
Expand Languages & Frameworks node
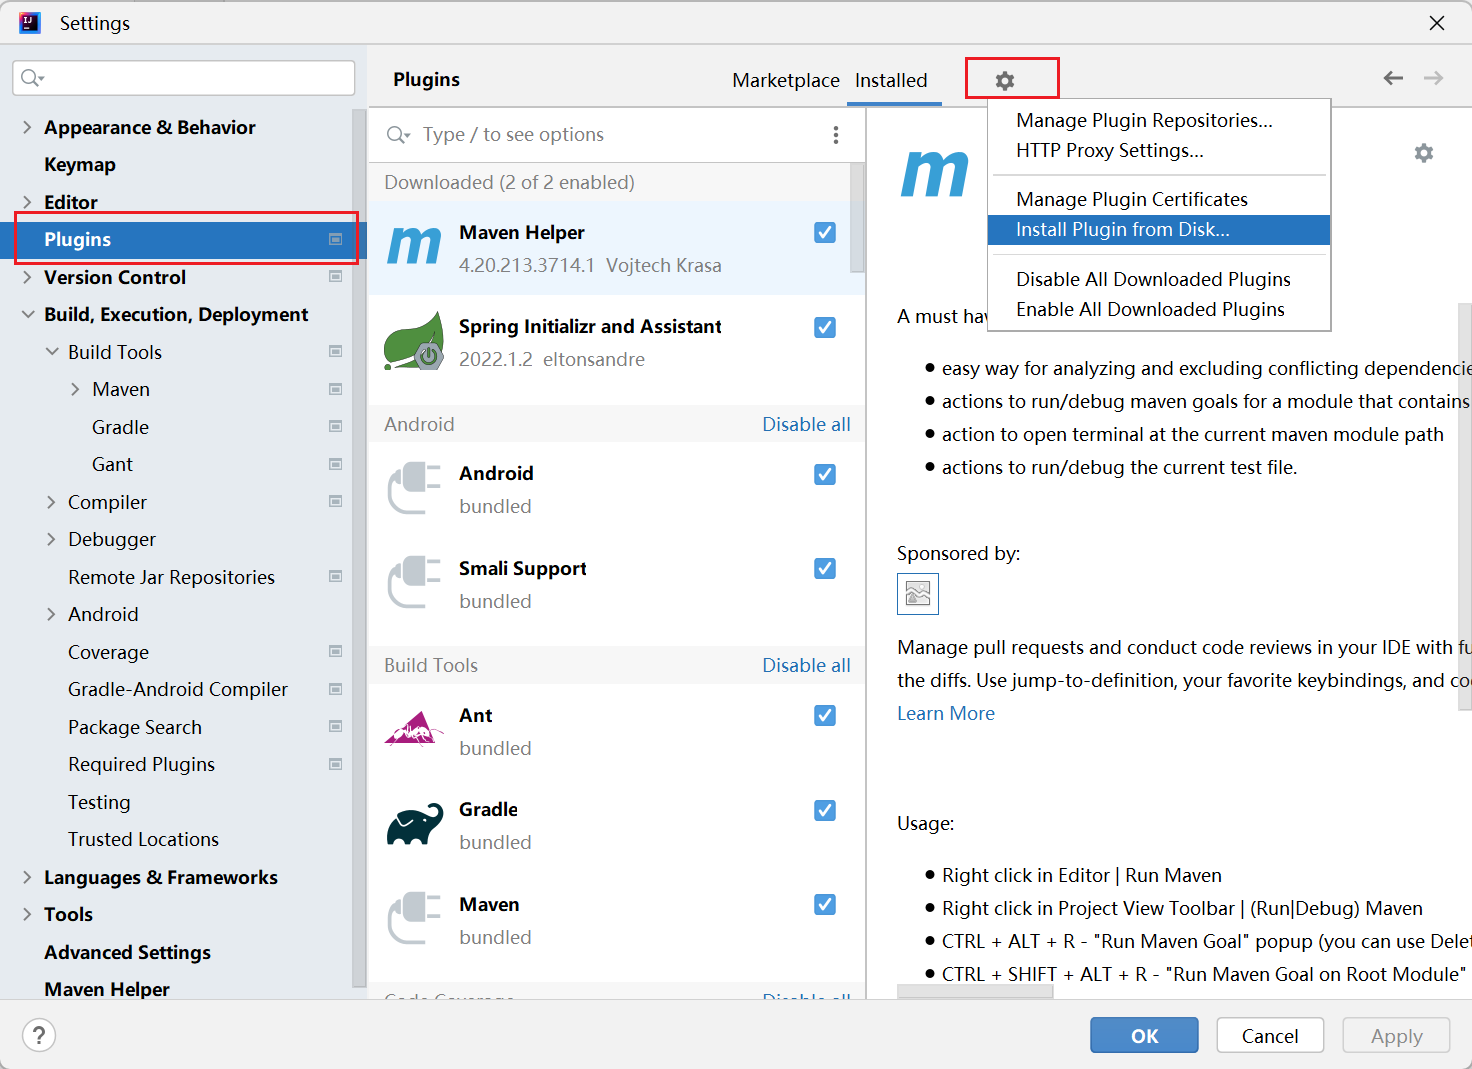(x=27, y=877)
